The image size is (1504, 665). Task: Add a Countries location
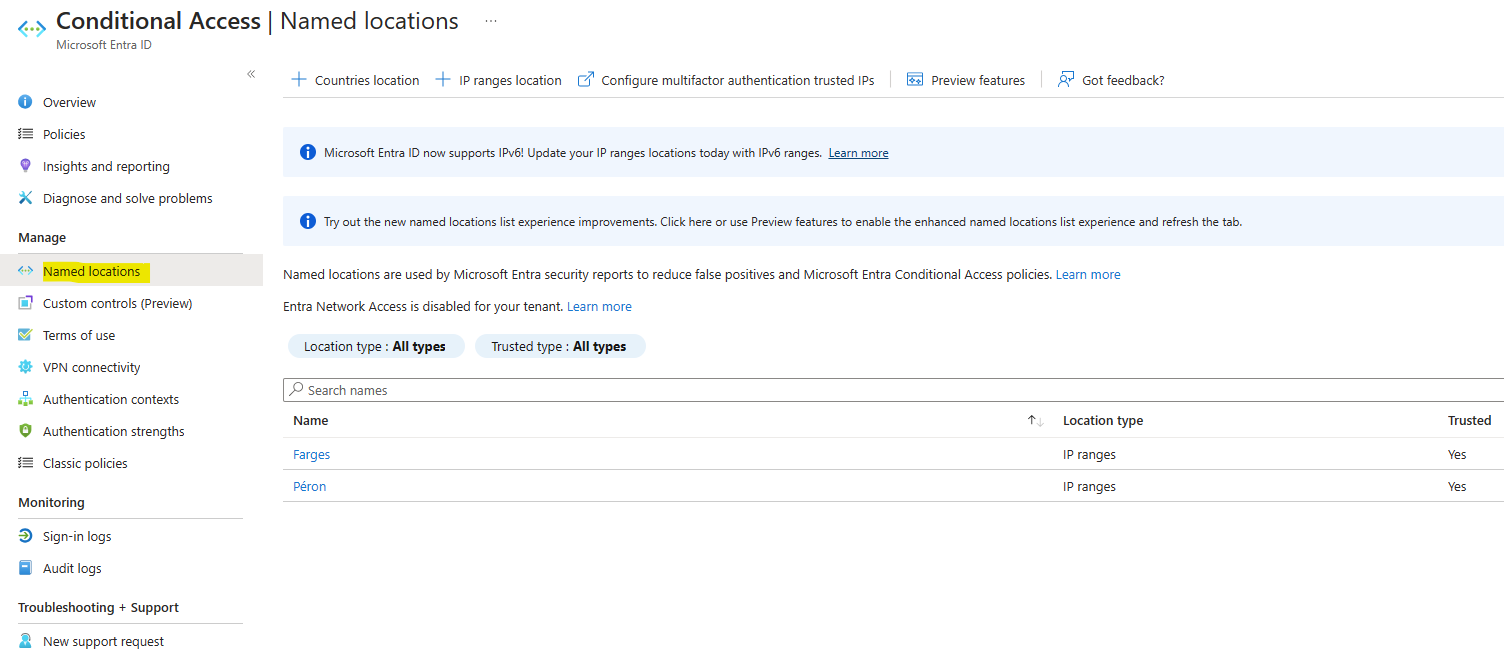[x=356, y=80]
